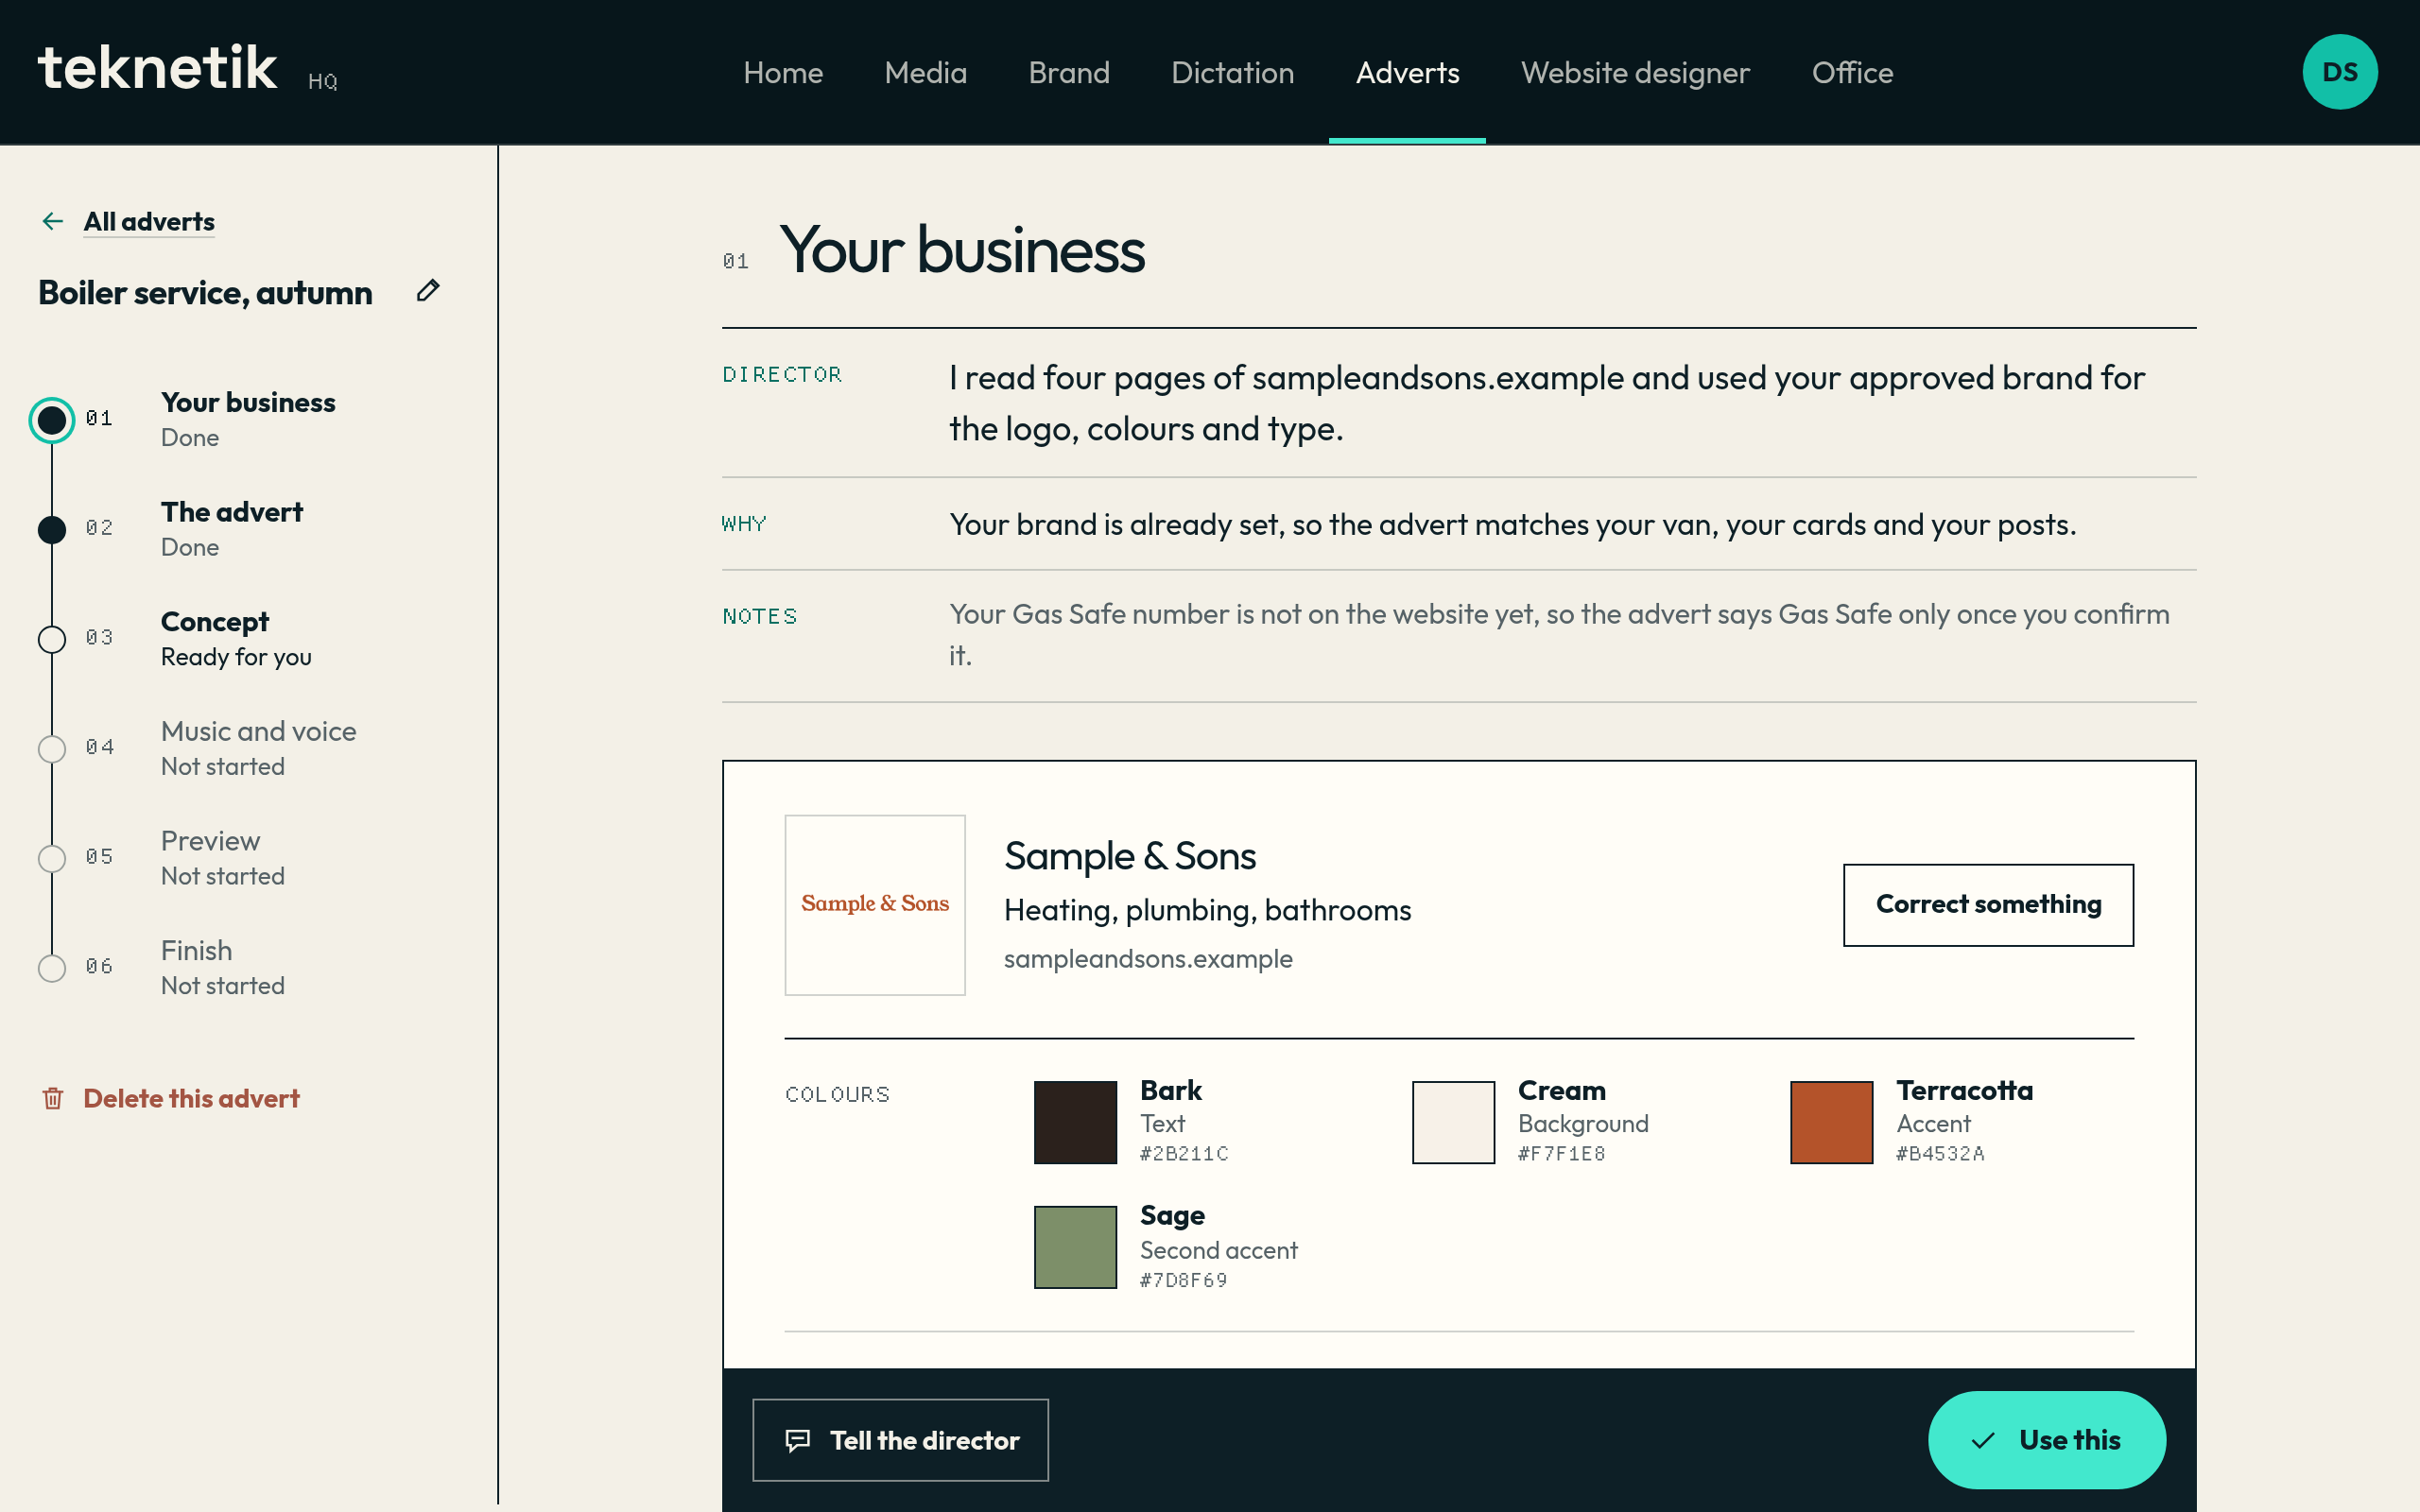Click the Correct something button
This screenshot has width=2420, height=1512.
click(x=1988, y=904)
